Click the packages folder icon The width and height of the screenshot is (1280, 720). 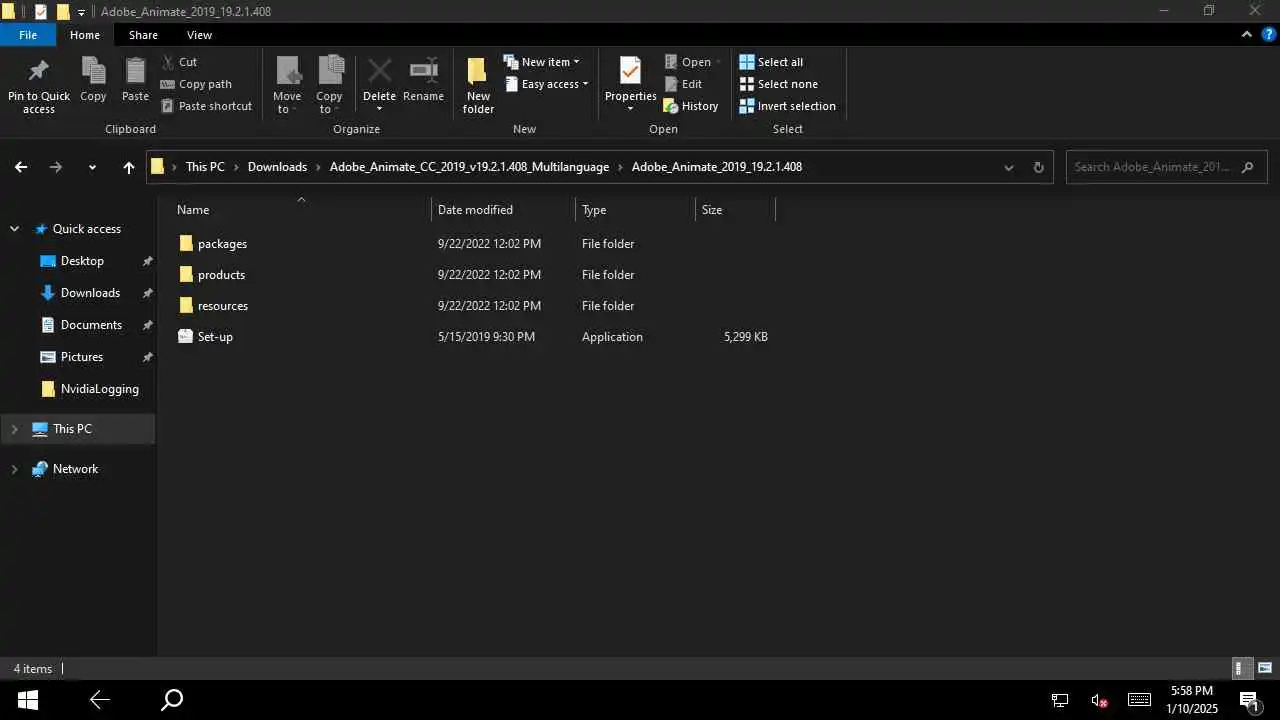(x=185, y=244)
